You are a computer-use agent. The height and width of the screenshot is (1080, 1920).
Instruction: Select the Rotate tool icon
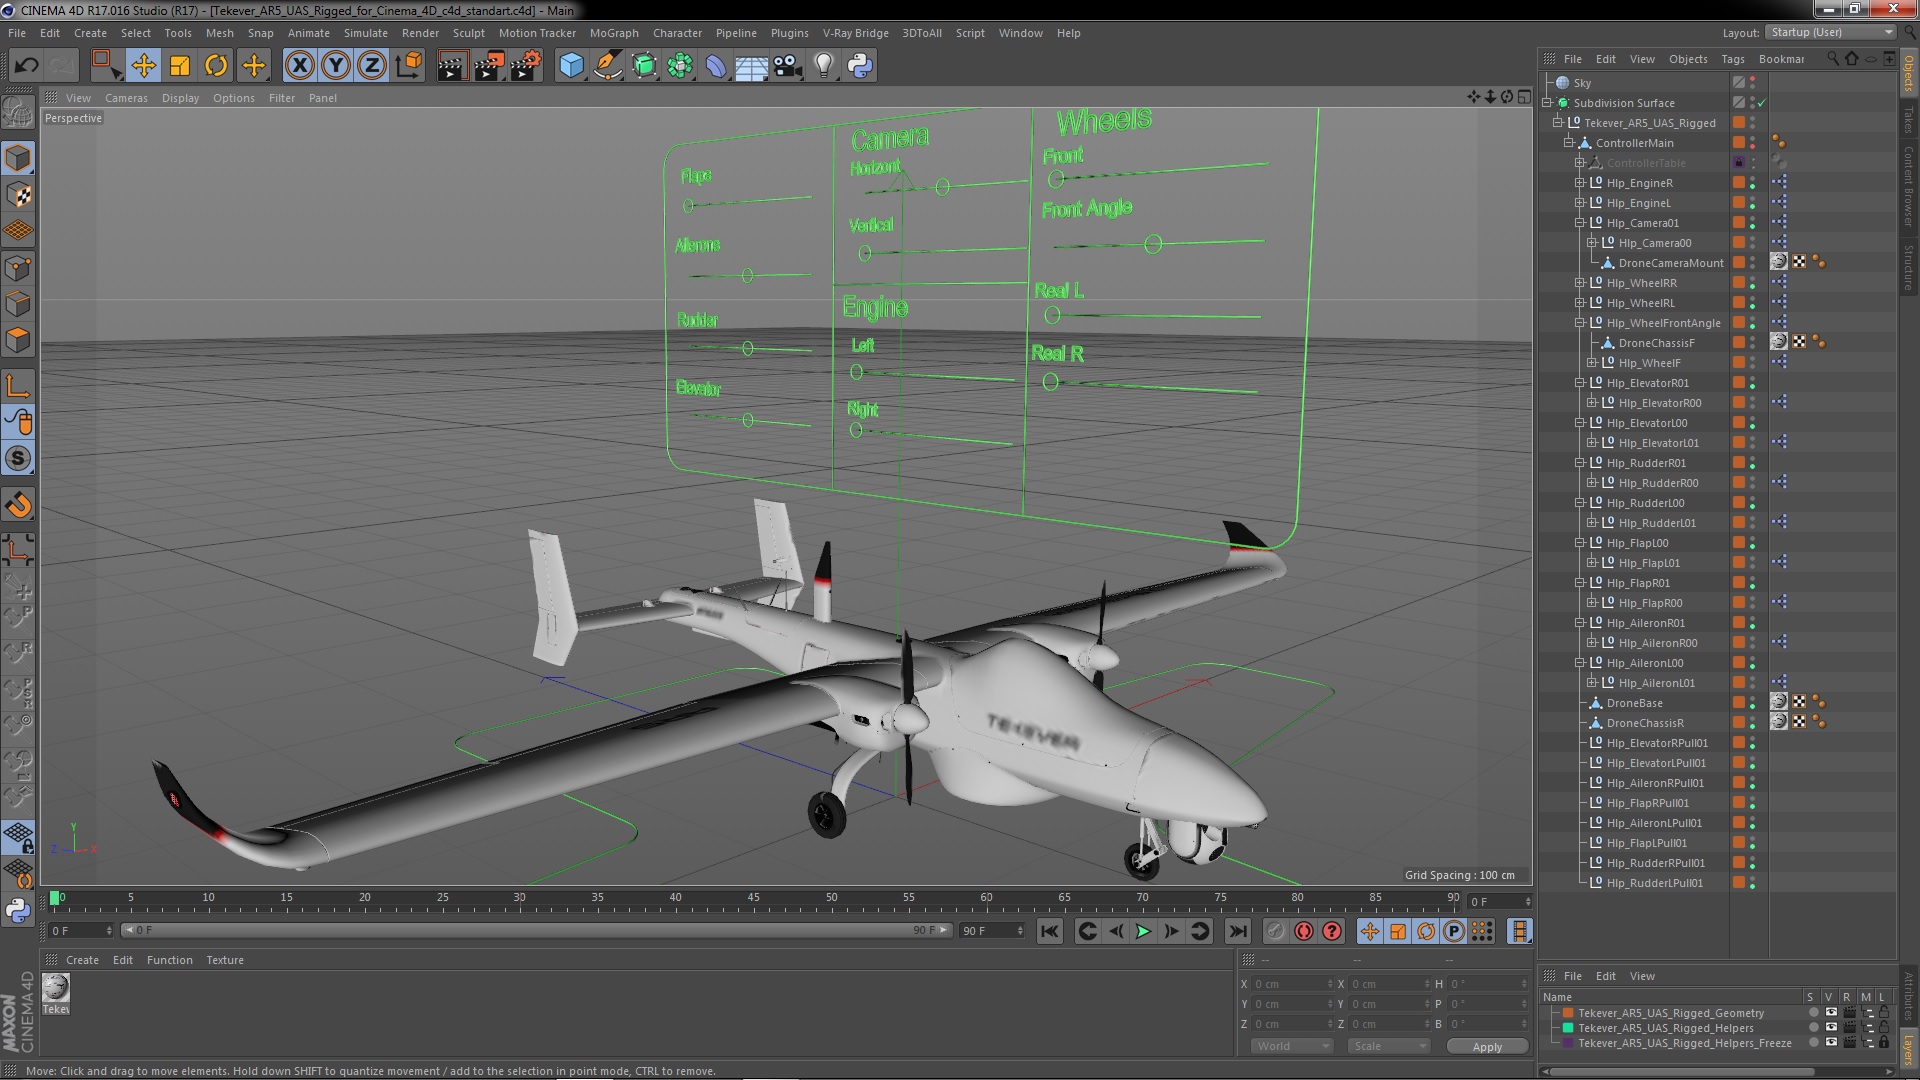(x=216, y=66)
